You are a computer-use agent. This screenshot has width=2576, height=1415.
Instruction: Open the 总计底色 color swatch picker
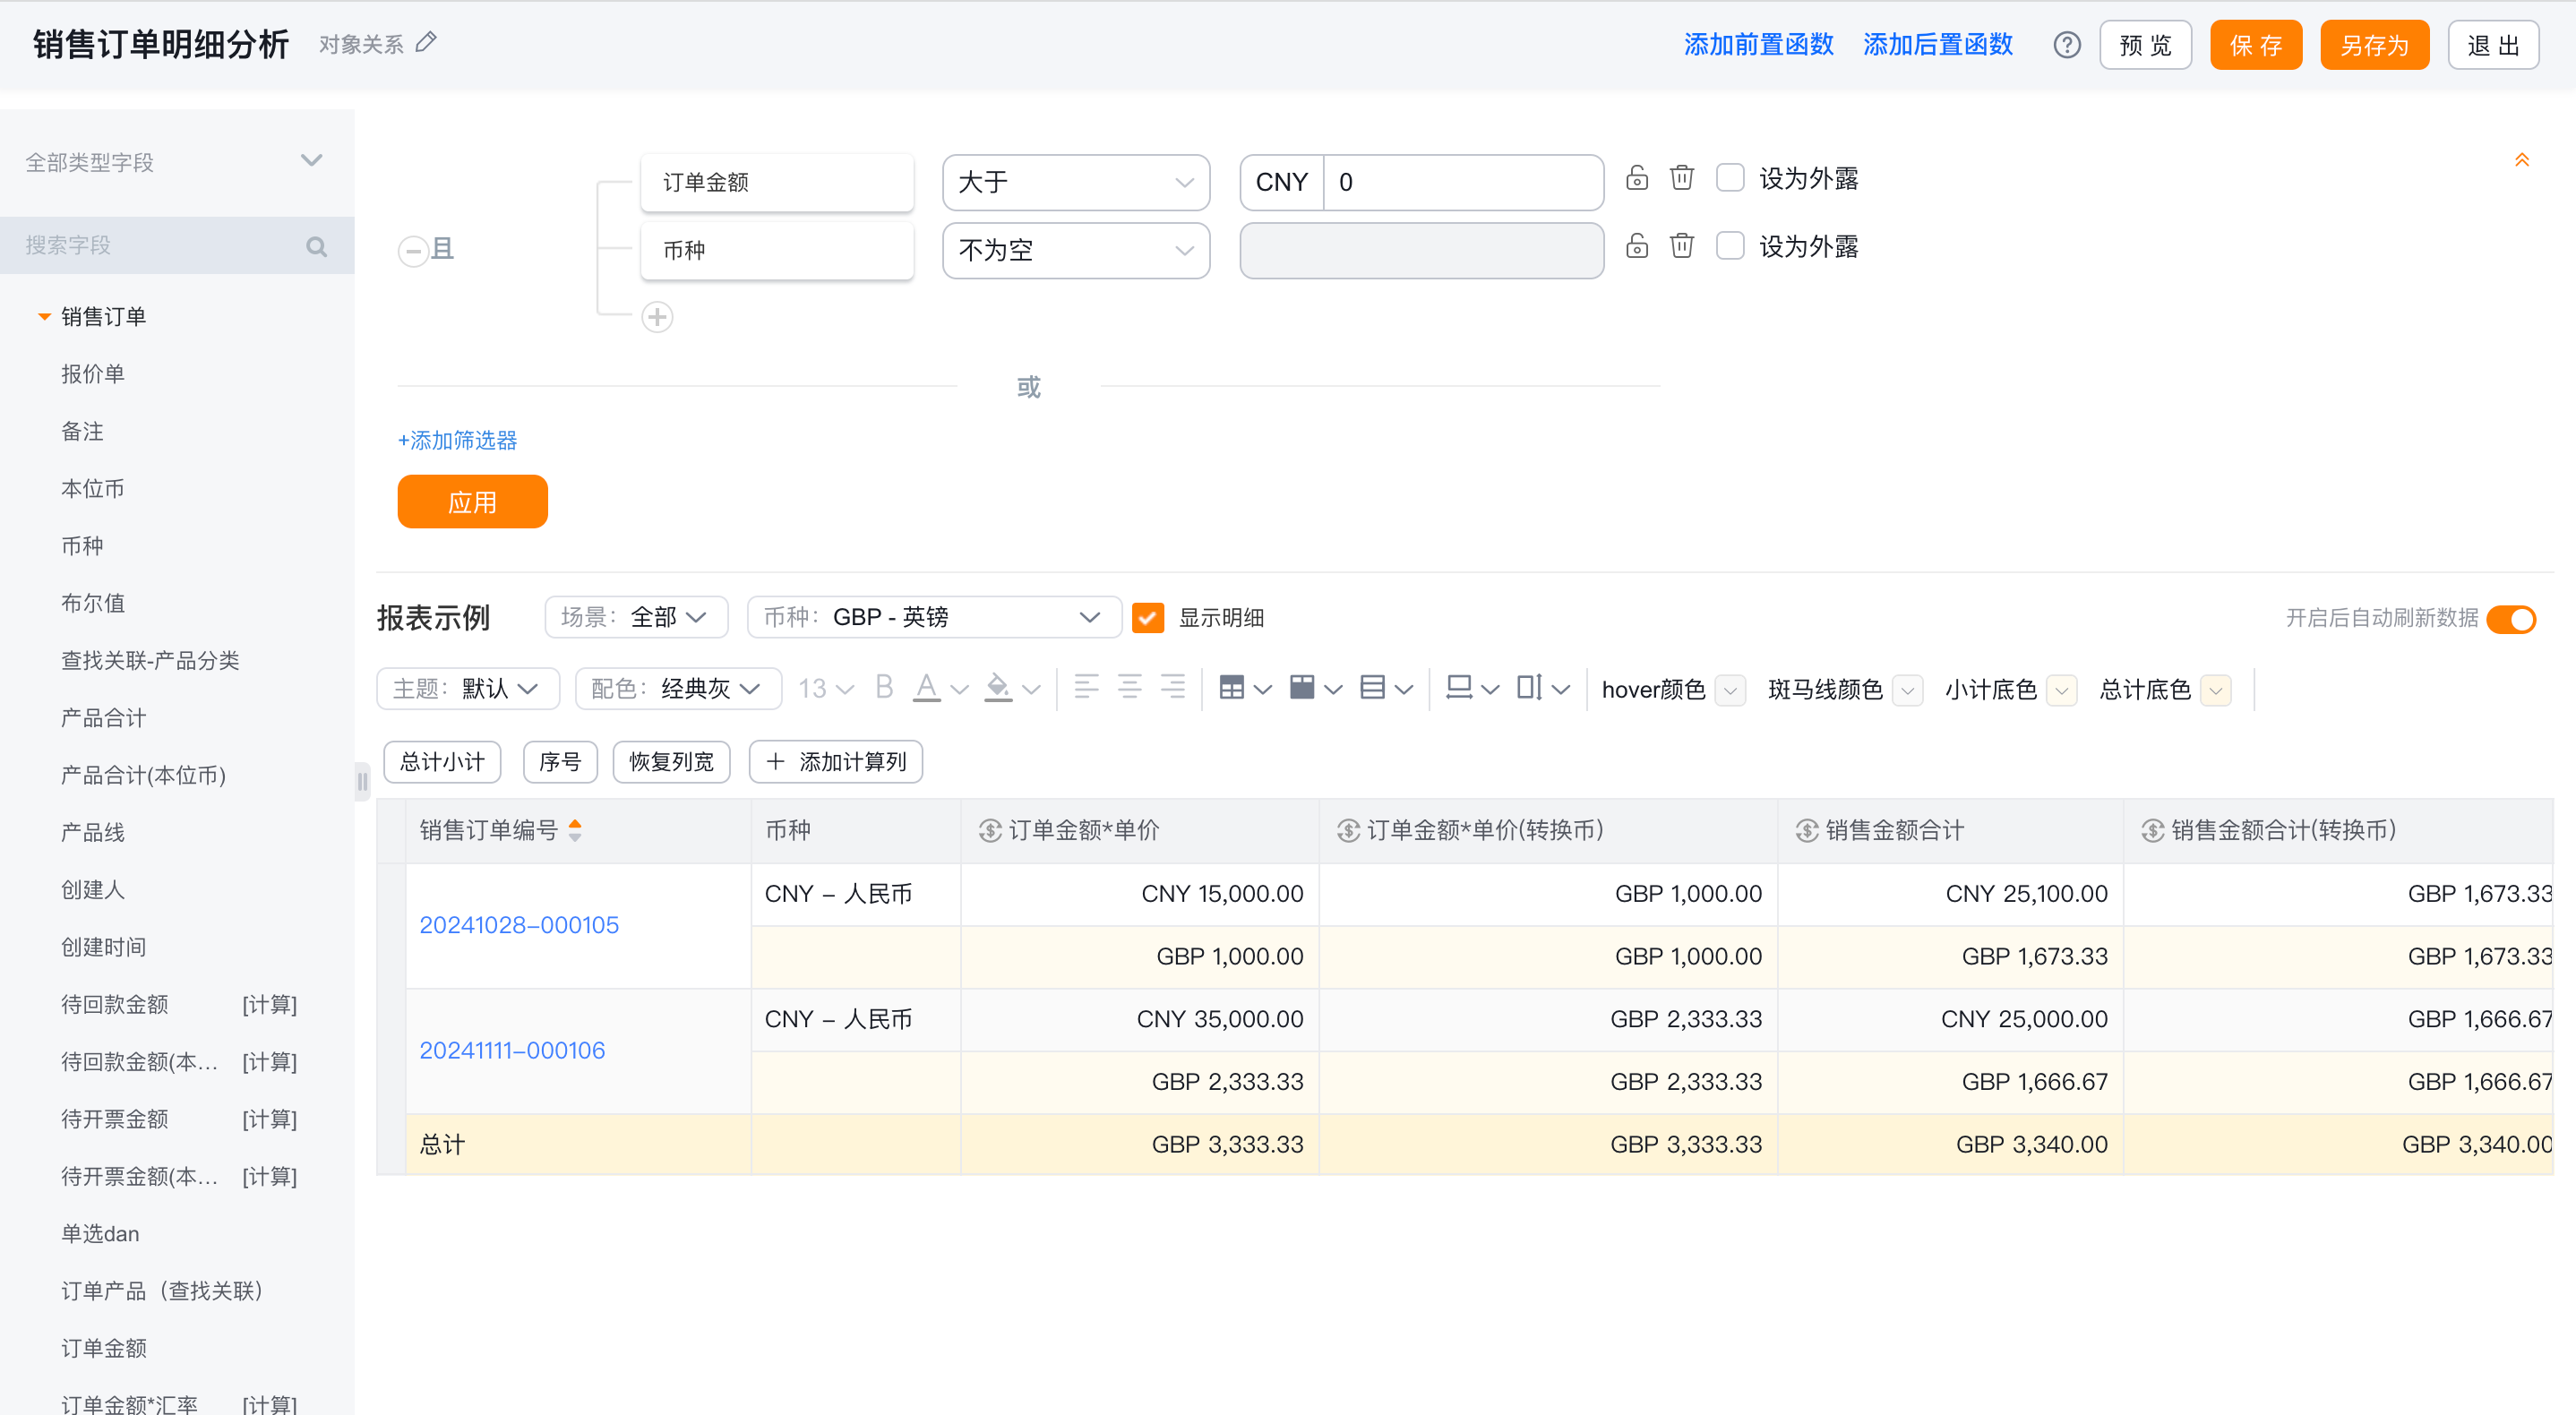coord(2215,689)
